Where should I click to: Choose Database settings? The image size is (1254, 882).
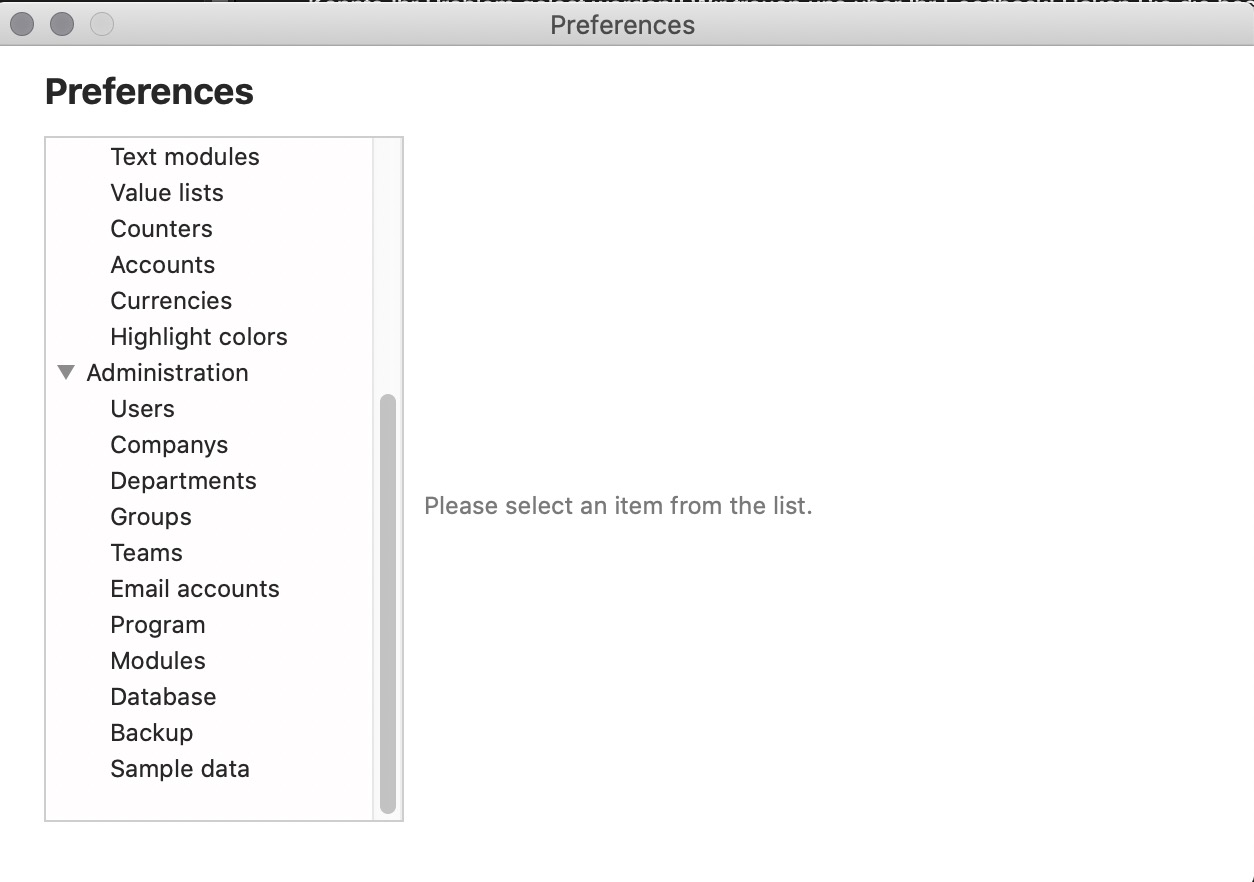(163, 697)
